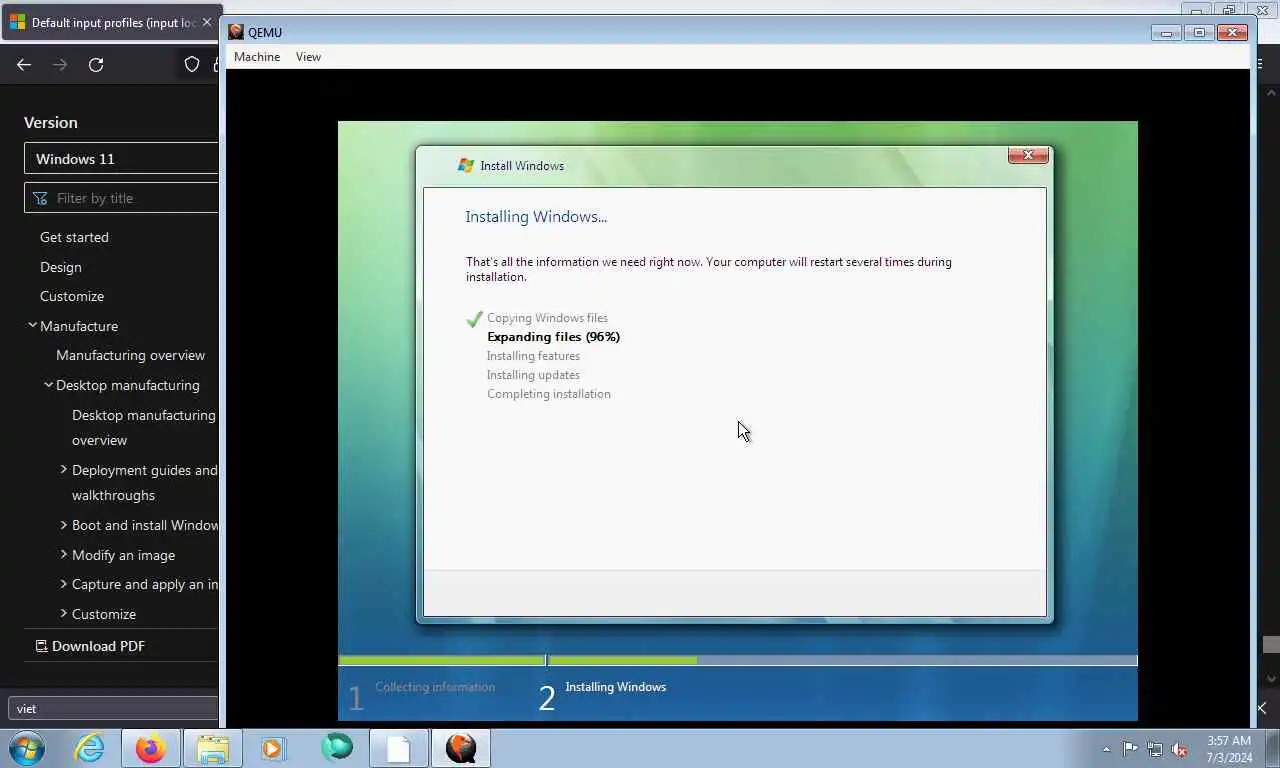The width and height of the screenshot is (1280, 768).
Task: Click the network status tray icon
Action: click(x=1155, y=749)
